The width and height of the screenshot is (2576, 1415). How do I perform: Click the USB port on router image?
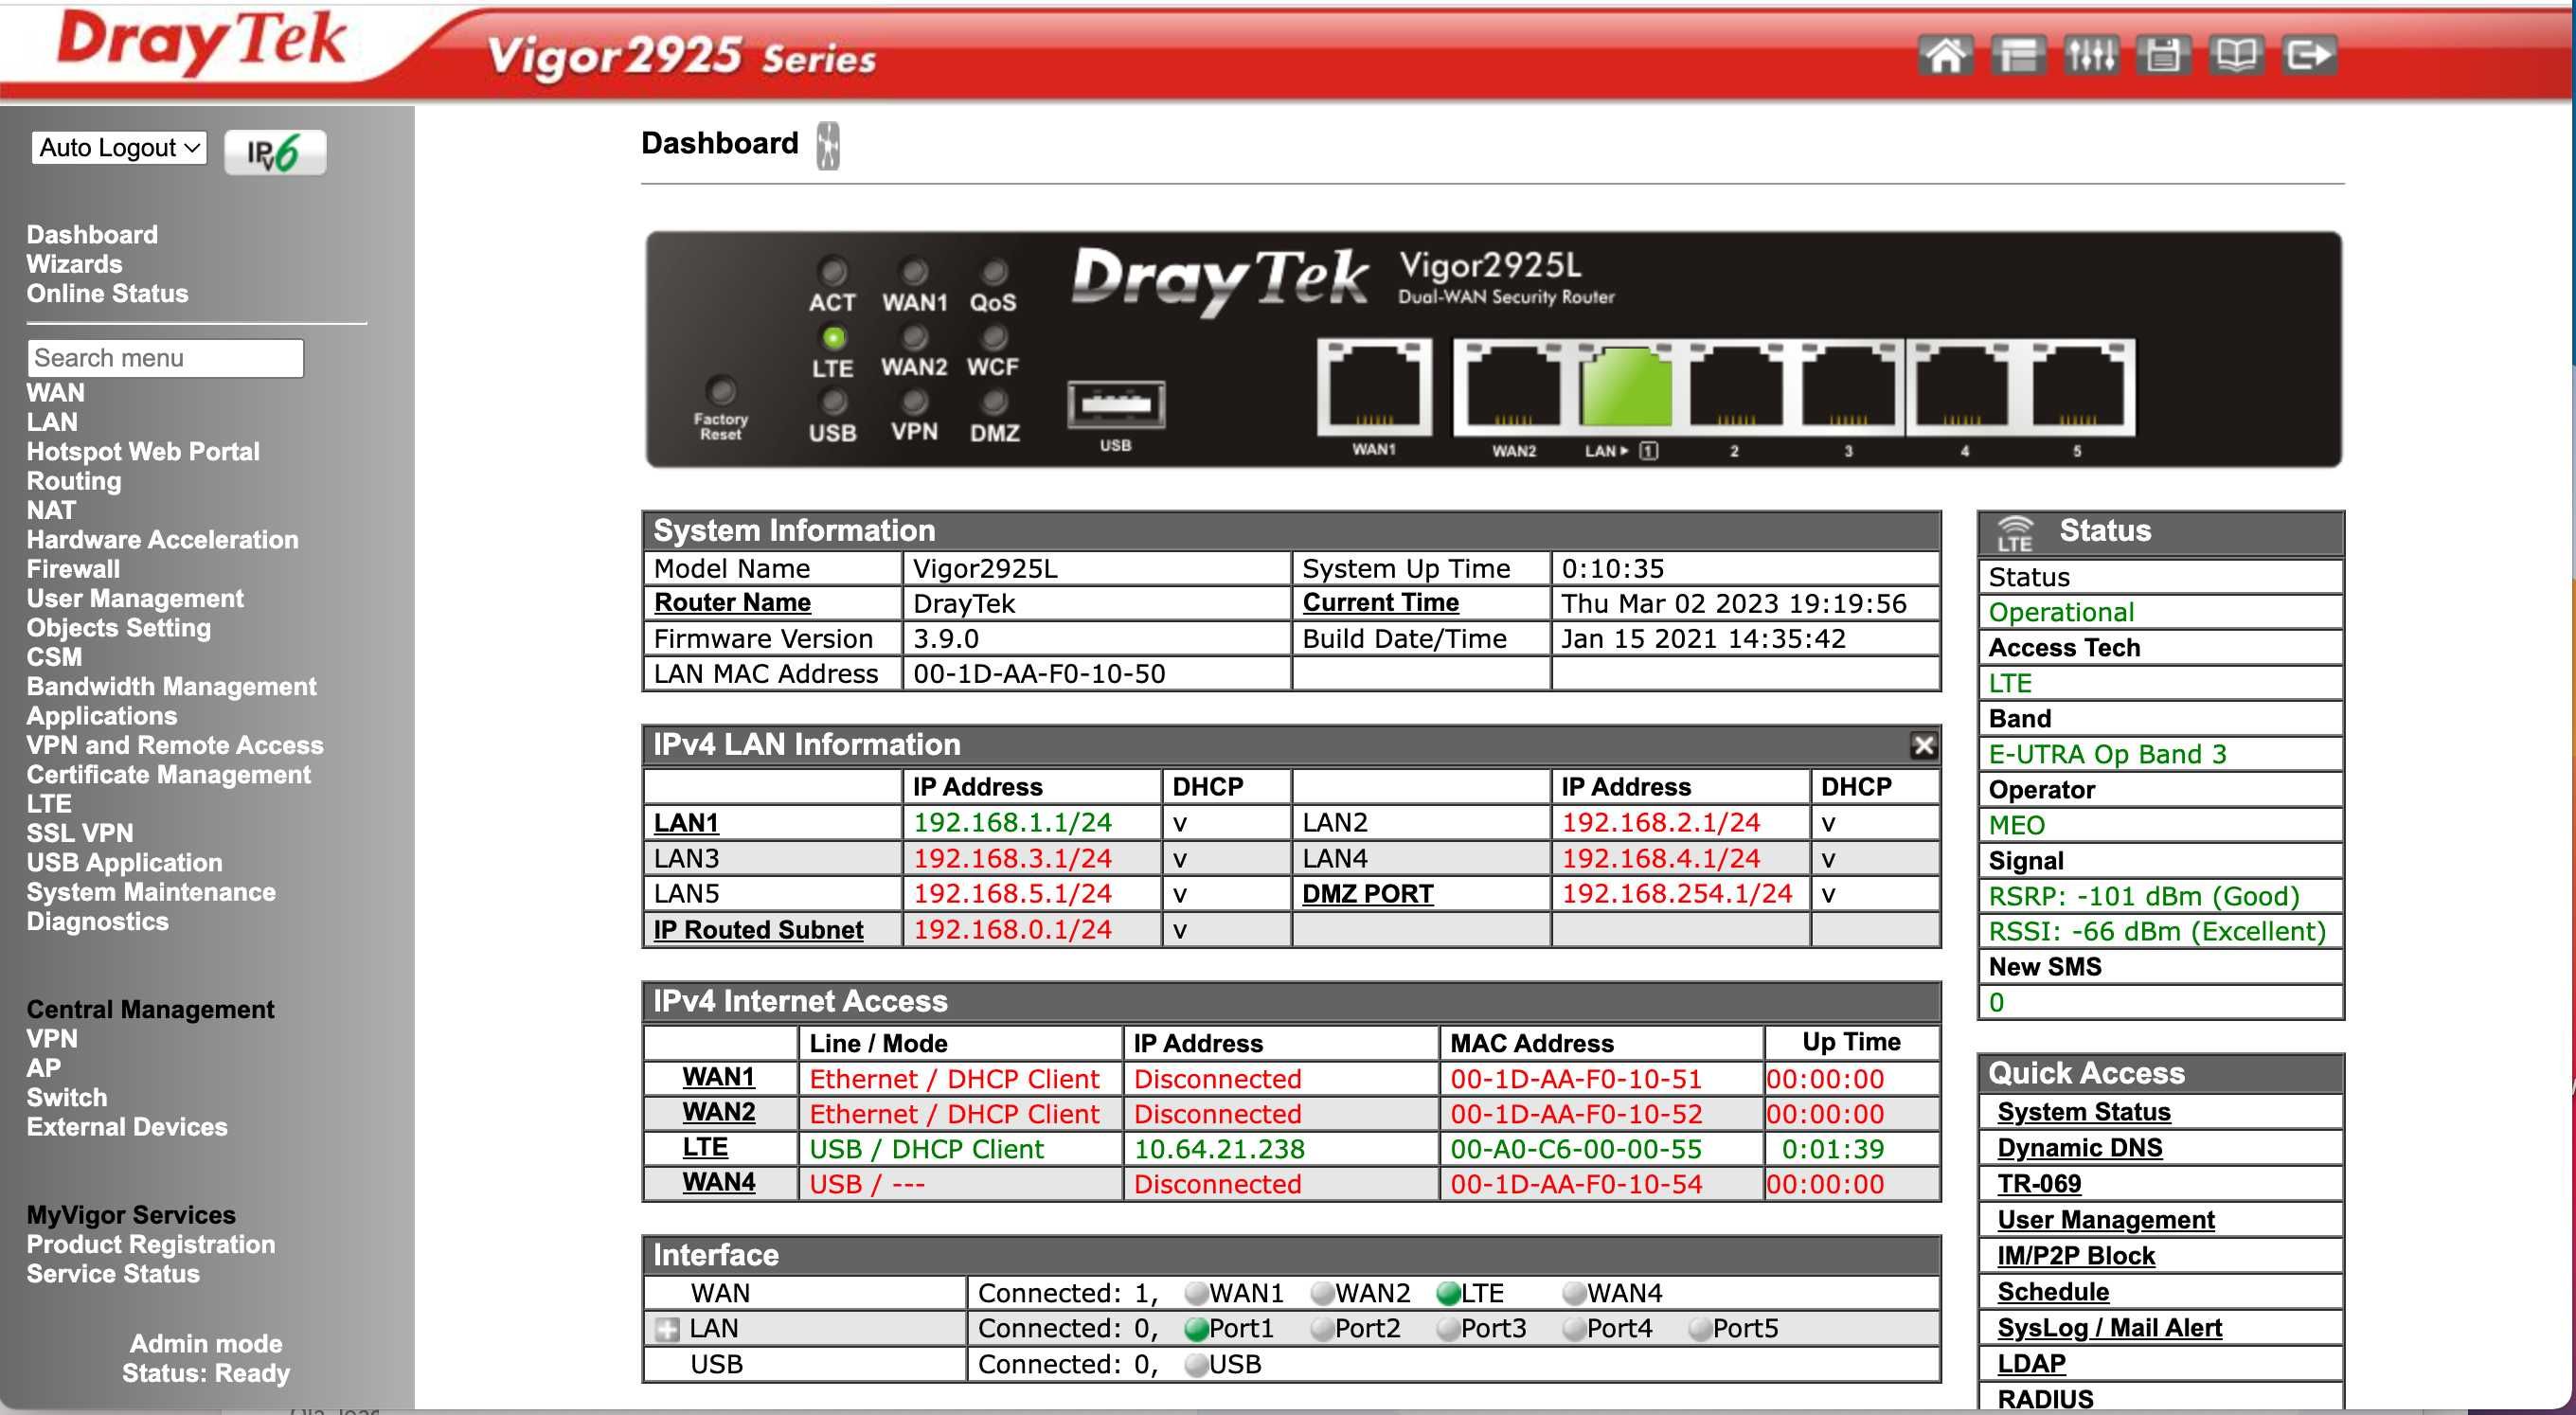(1116, 405)
